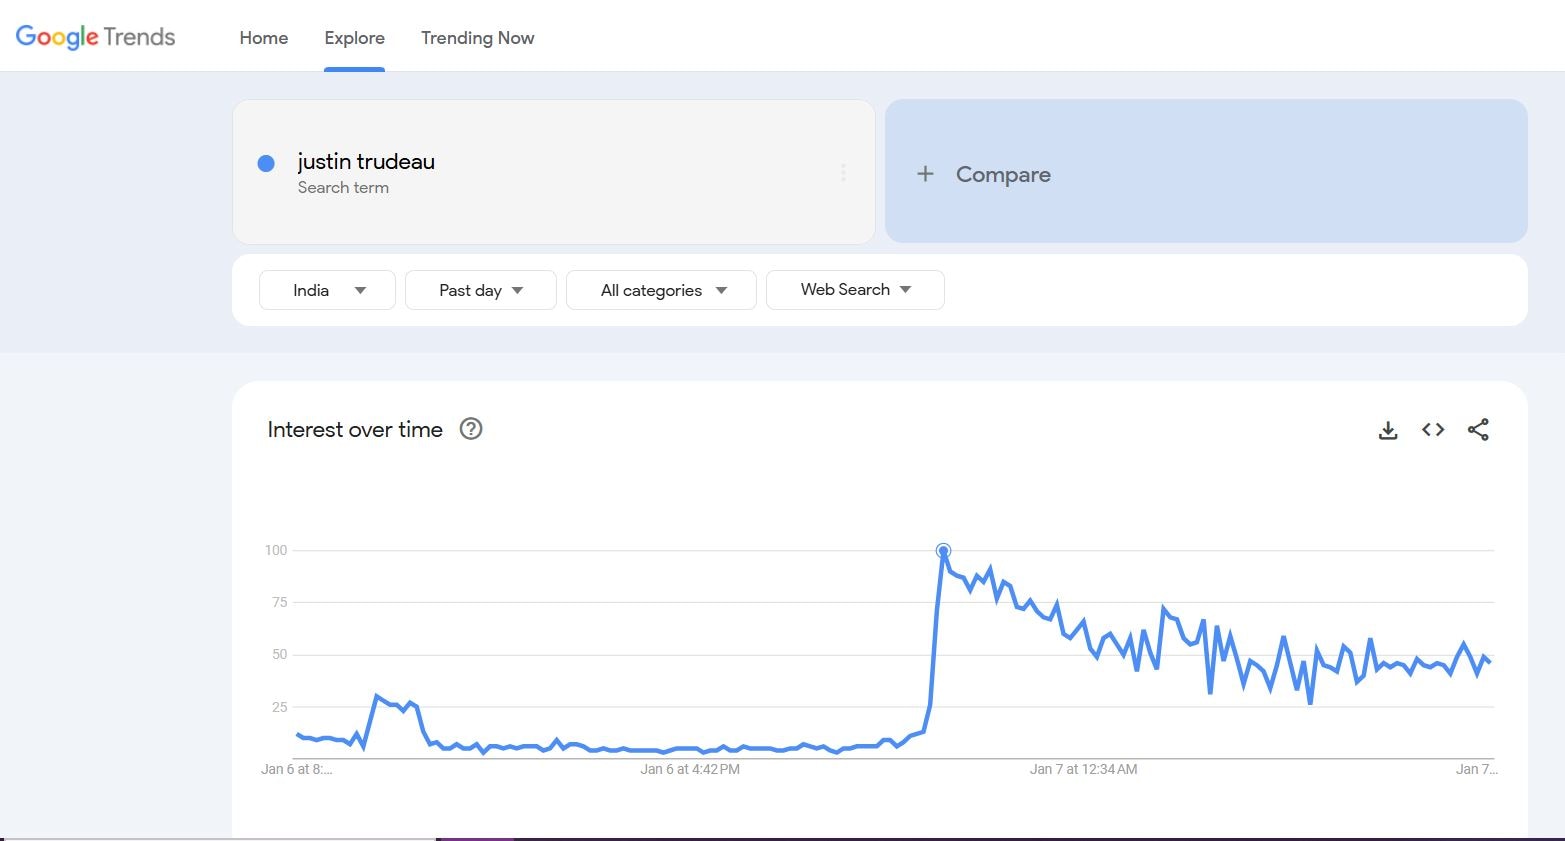Click the Jan 7 at 12:34 AM axis label

click(x=1083, y=769)
